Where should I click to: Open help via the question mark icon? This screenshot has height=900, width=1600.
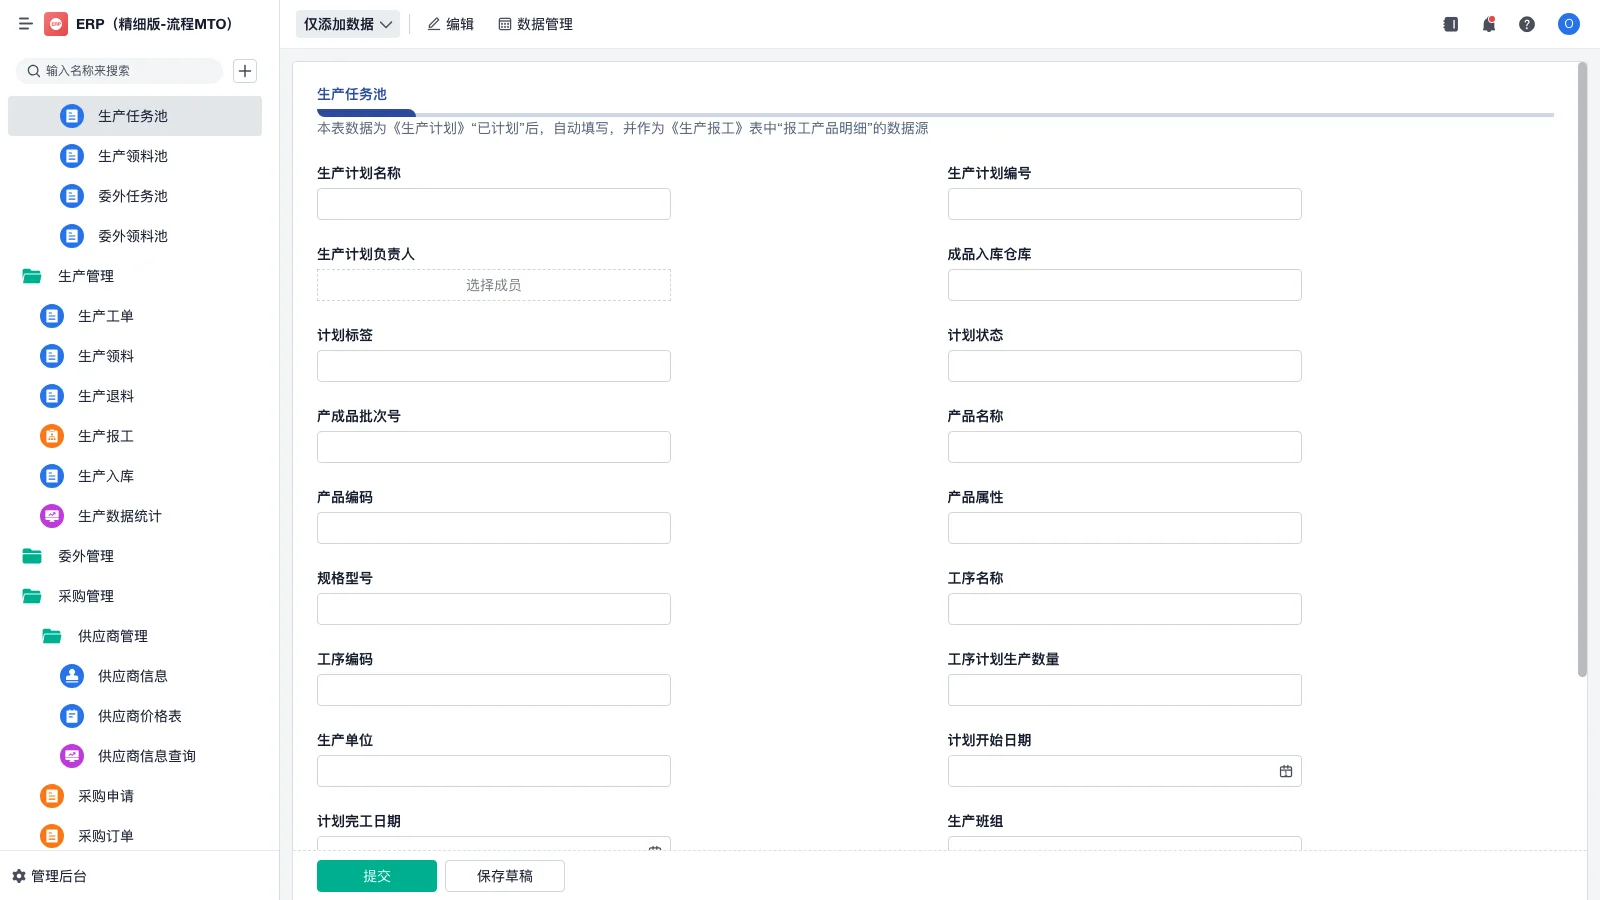point(1527,24)
